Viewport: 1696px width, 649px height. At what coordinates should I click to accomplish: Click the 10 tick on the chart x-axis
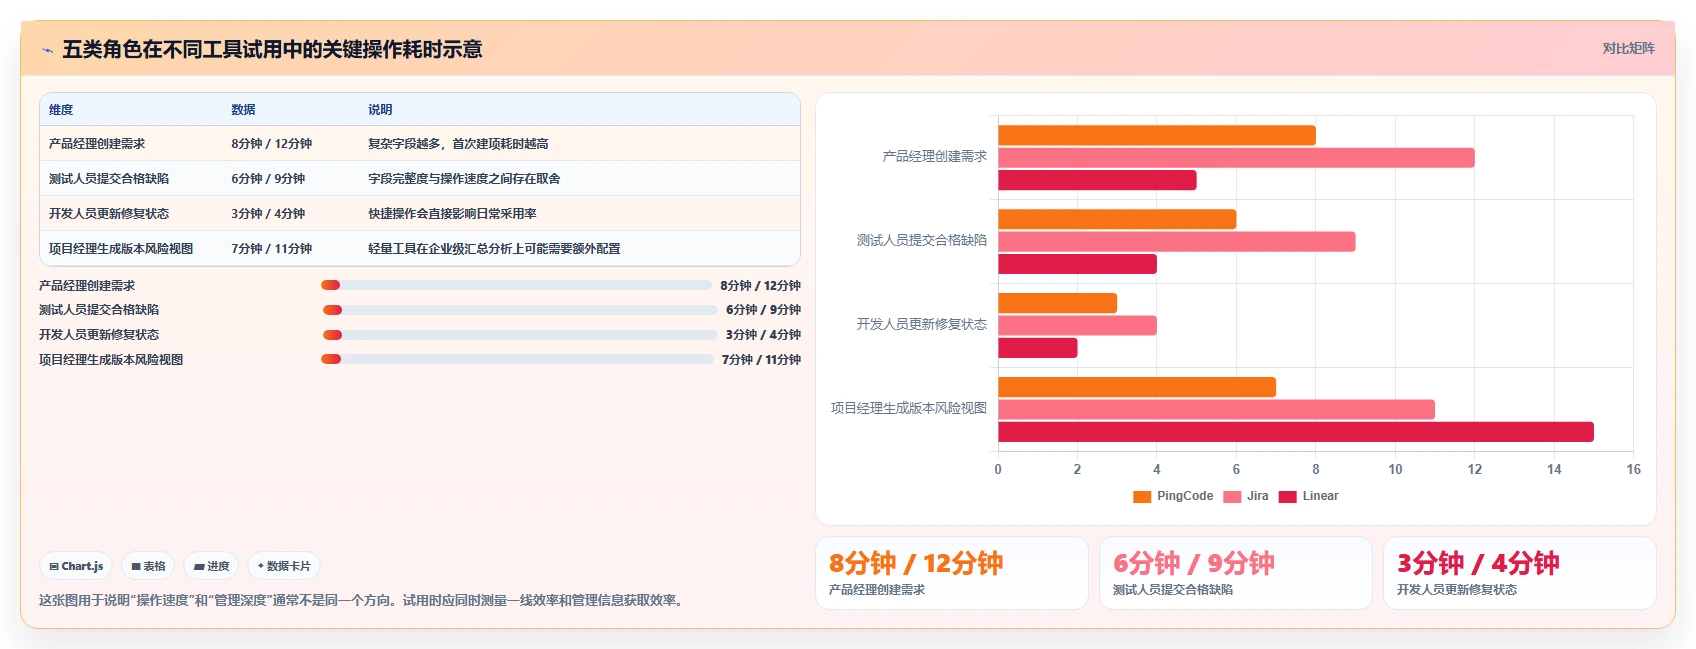[1395, 469]
